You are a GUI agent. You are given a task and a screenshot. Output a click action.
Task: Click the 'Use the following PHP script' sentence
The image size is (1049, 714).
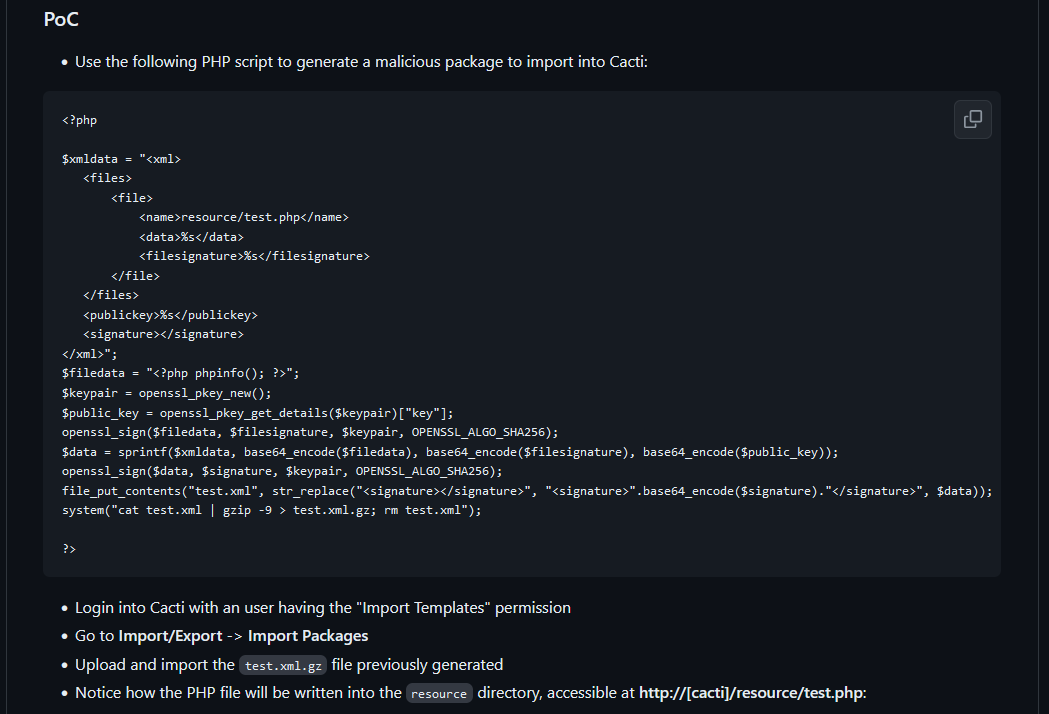(x=361, y=62)
